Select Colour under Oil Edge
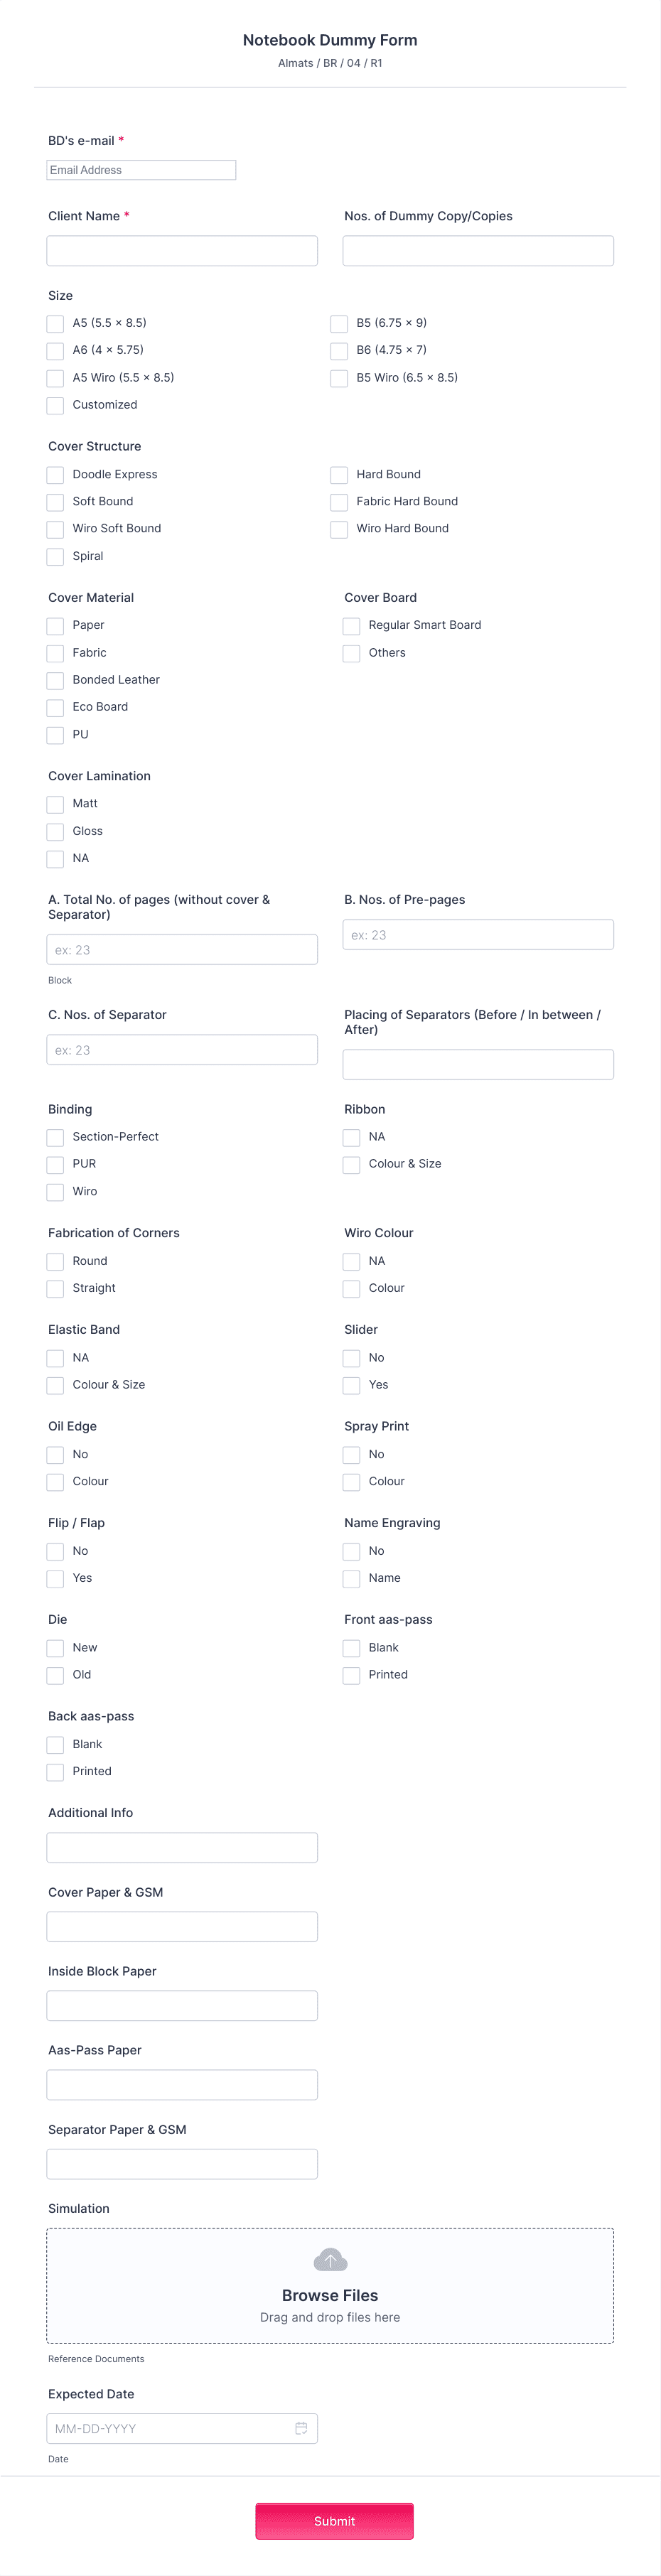This screenshot has height=2576, width=661. [55, 1482]
